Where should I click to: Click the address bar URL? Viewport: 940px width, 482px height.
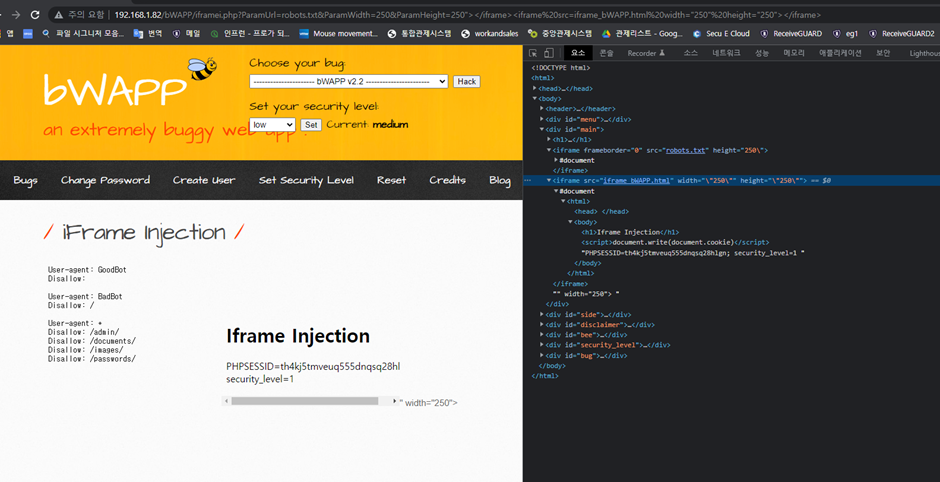[x=468, y=14]
